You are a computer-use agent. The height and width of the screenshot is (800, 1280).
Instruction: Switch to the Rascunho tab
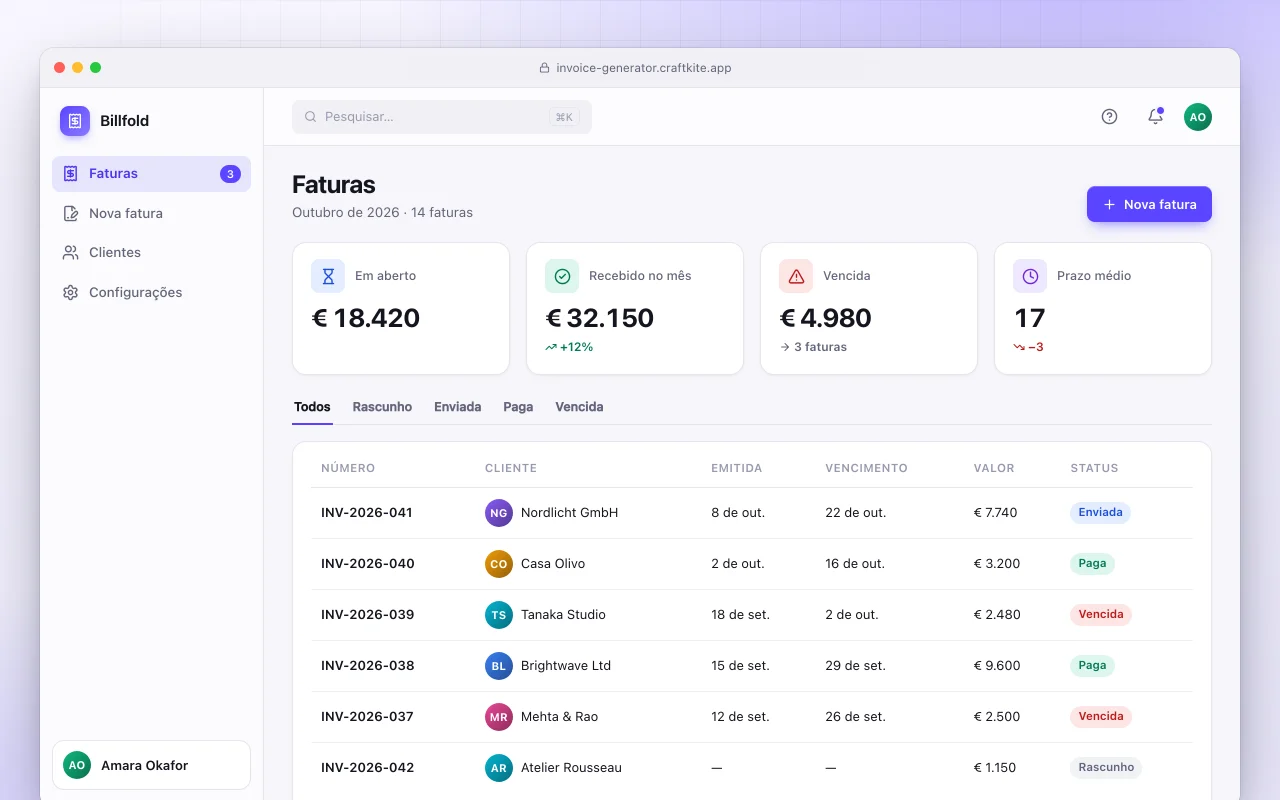[x=382, y=407]
